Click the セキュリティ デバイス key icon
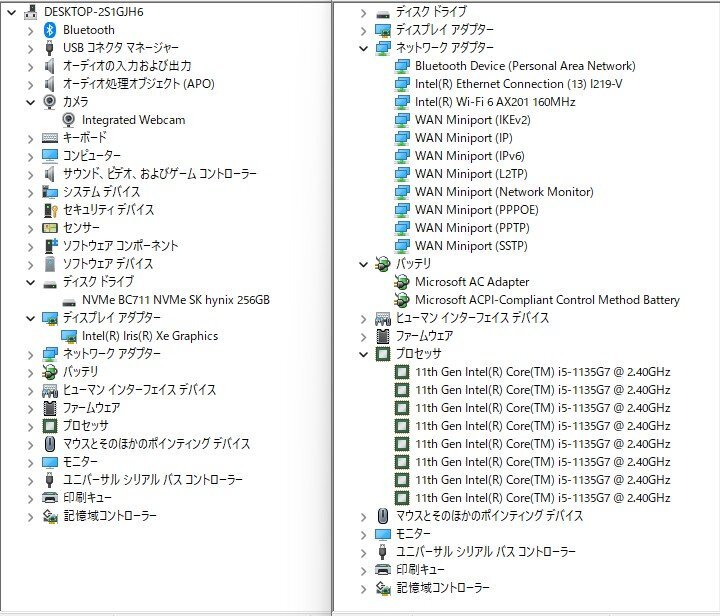The height and width of the screenshot is (616, 720). [x=50, y=210]
